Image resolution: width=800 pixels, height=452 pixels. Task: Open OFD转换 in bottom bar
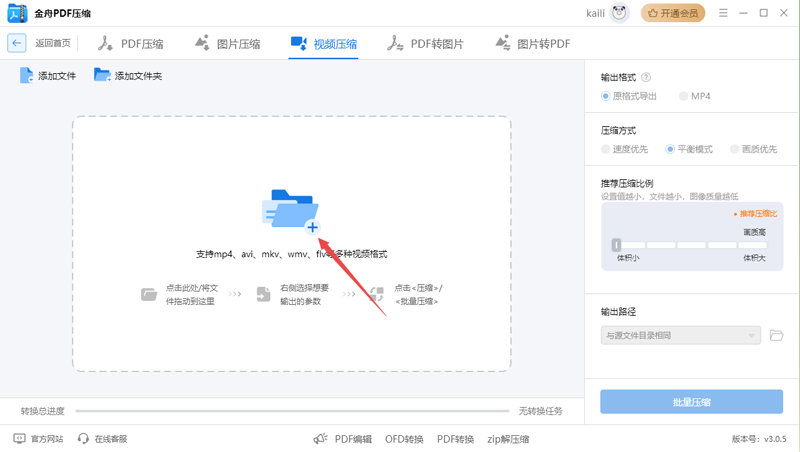pyautogui.click(x=404, y=439)
